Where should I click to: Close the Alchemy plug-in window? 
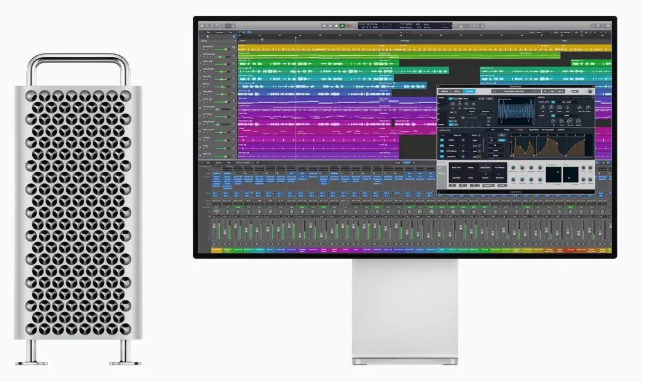pyautogui.click(x=438, y=87)
